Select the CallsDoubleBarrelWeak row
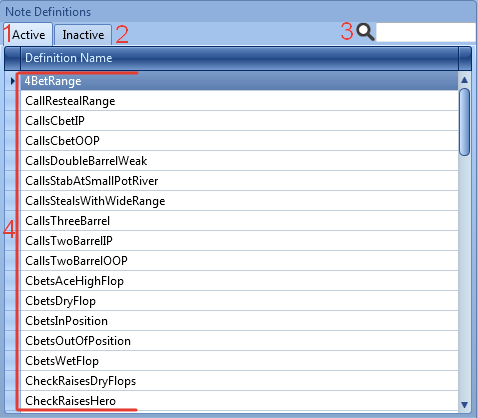478x418 pixels. click(239, 161)
